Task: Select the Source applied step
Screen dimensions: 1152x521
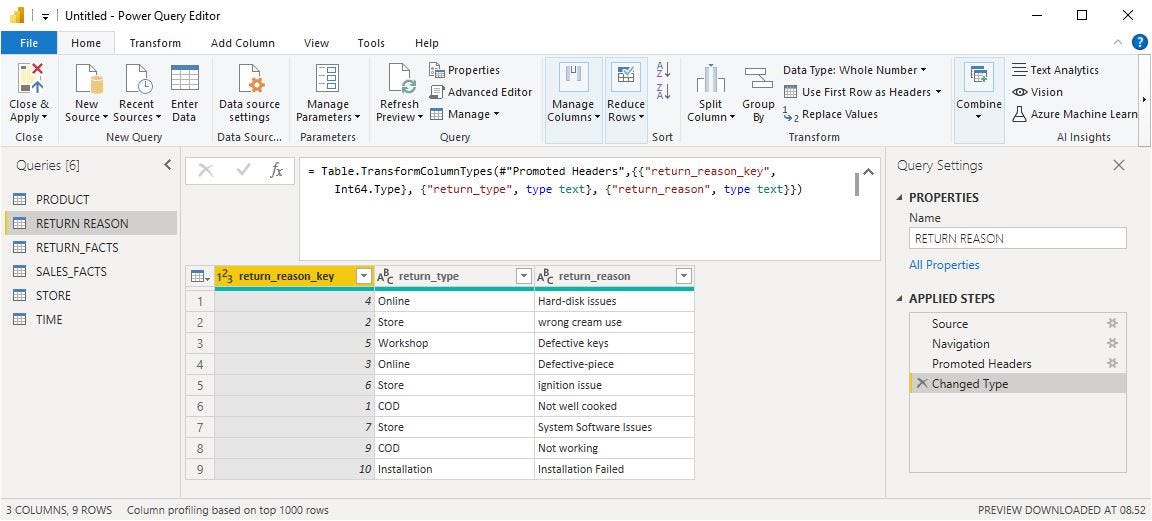Action: pos(1018,323)
